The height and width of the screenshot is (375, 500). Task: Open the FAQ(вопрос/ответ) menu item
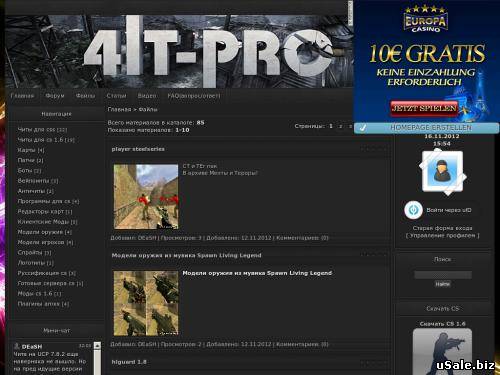click(x=194, y=96)
